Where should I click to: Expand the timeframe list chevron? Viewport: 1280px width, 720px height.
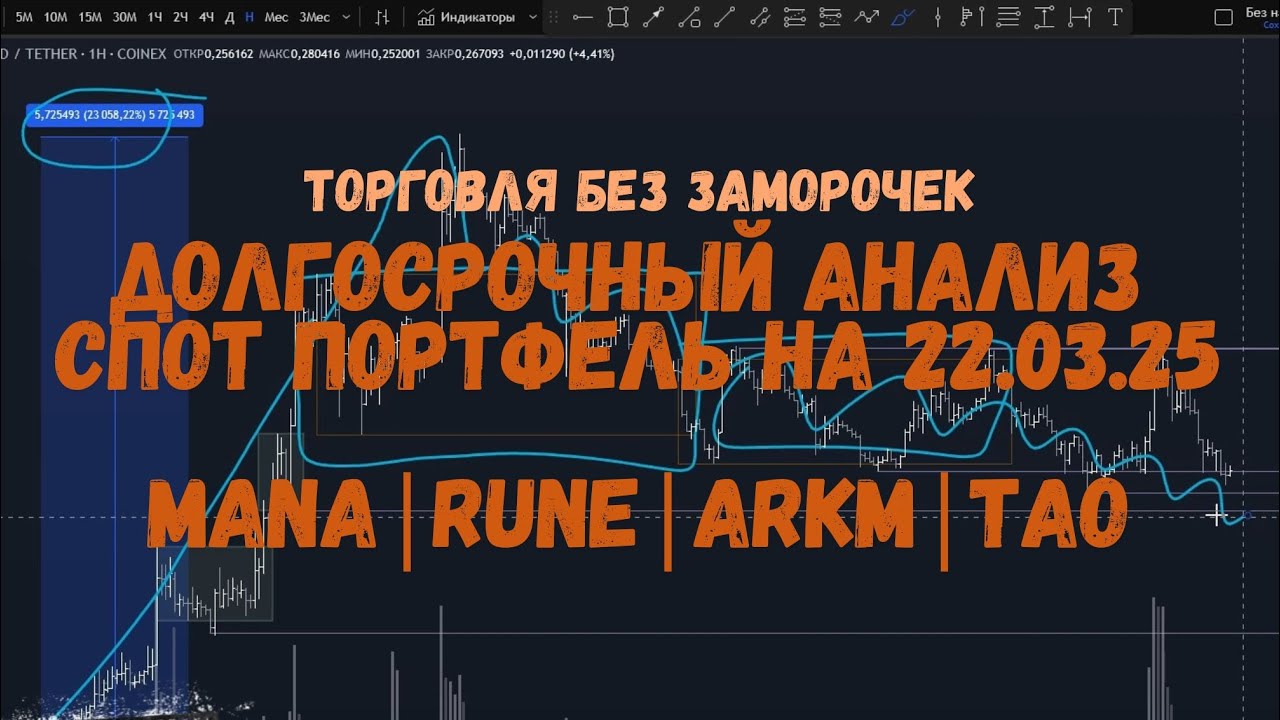coord(347,17)
